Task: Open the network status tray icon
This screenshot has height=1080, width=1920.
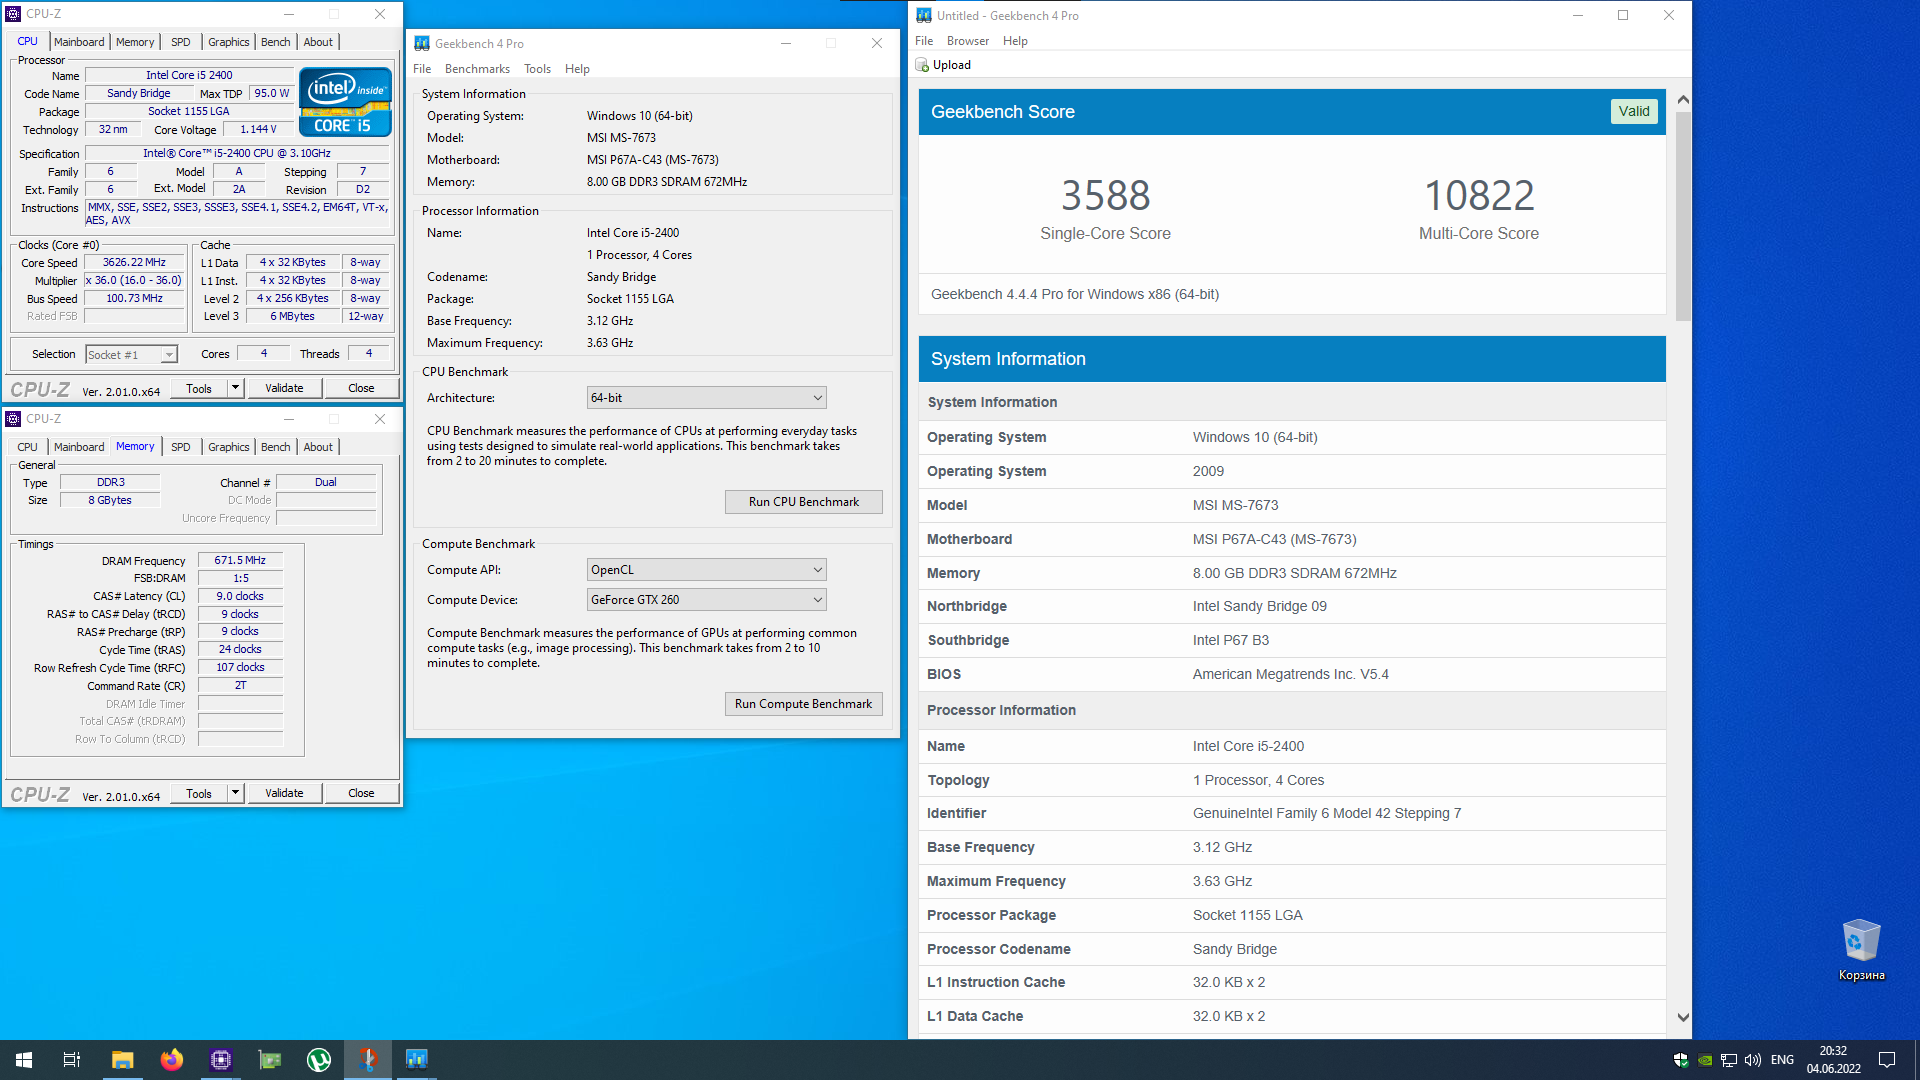Action: tap(1729, 1060)
